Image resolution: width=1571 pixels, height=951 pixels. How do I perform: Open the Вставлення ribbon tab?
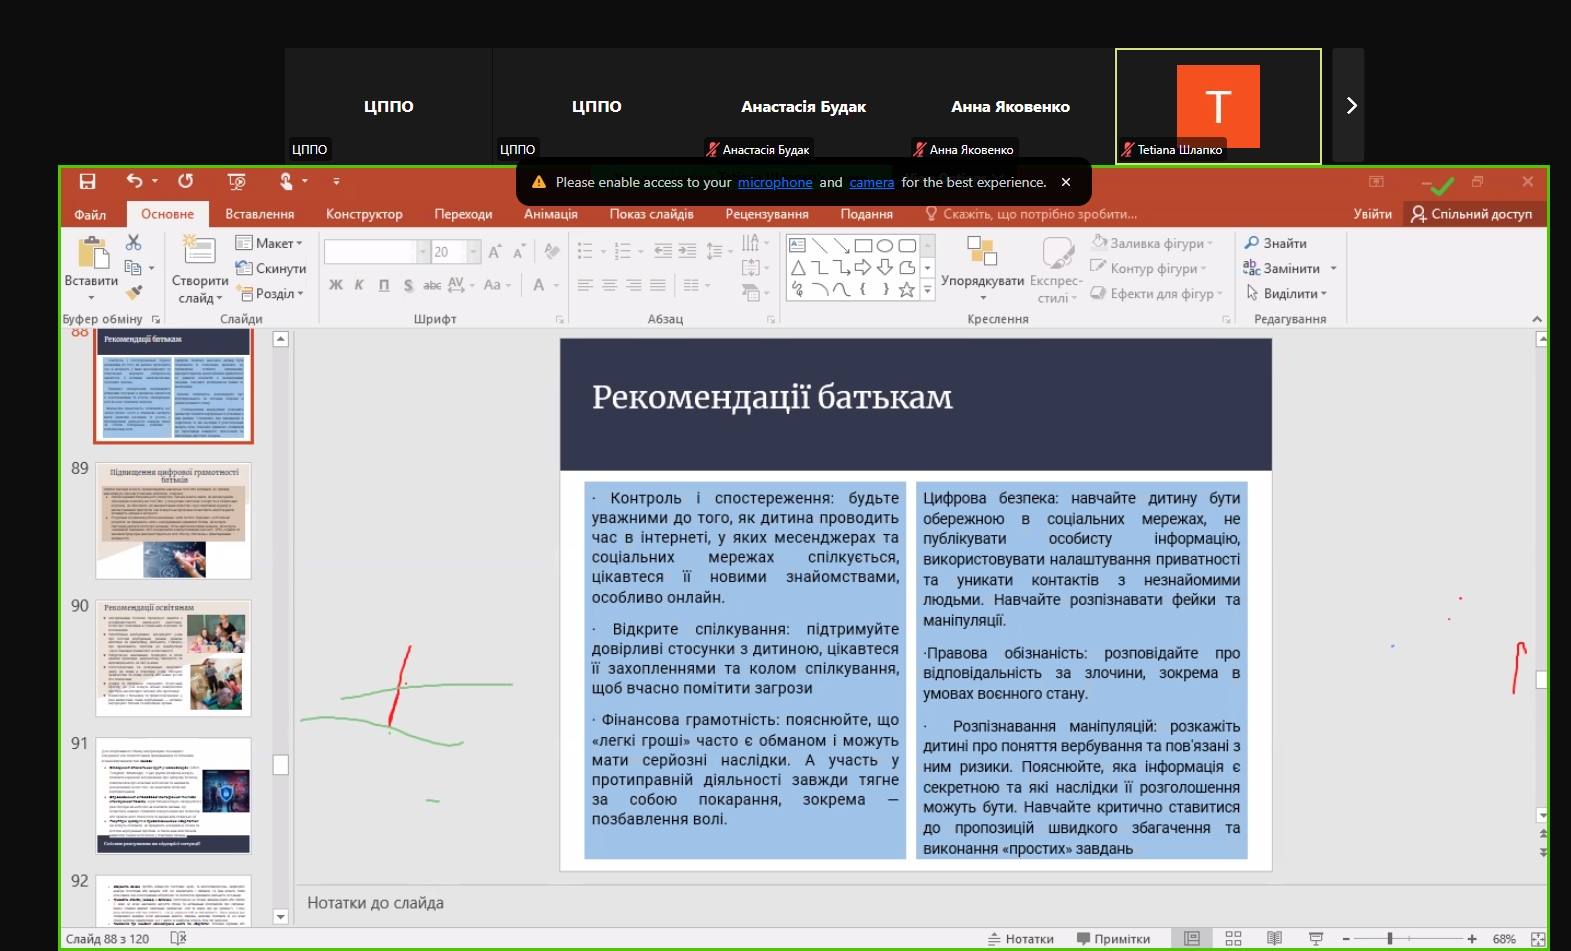pyautogui.click(x=259, y=214)
